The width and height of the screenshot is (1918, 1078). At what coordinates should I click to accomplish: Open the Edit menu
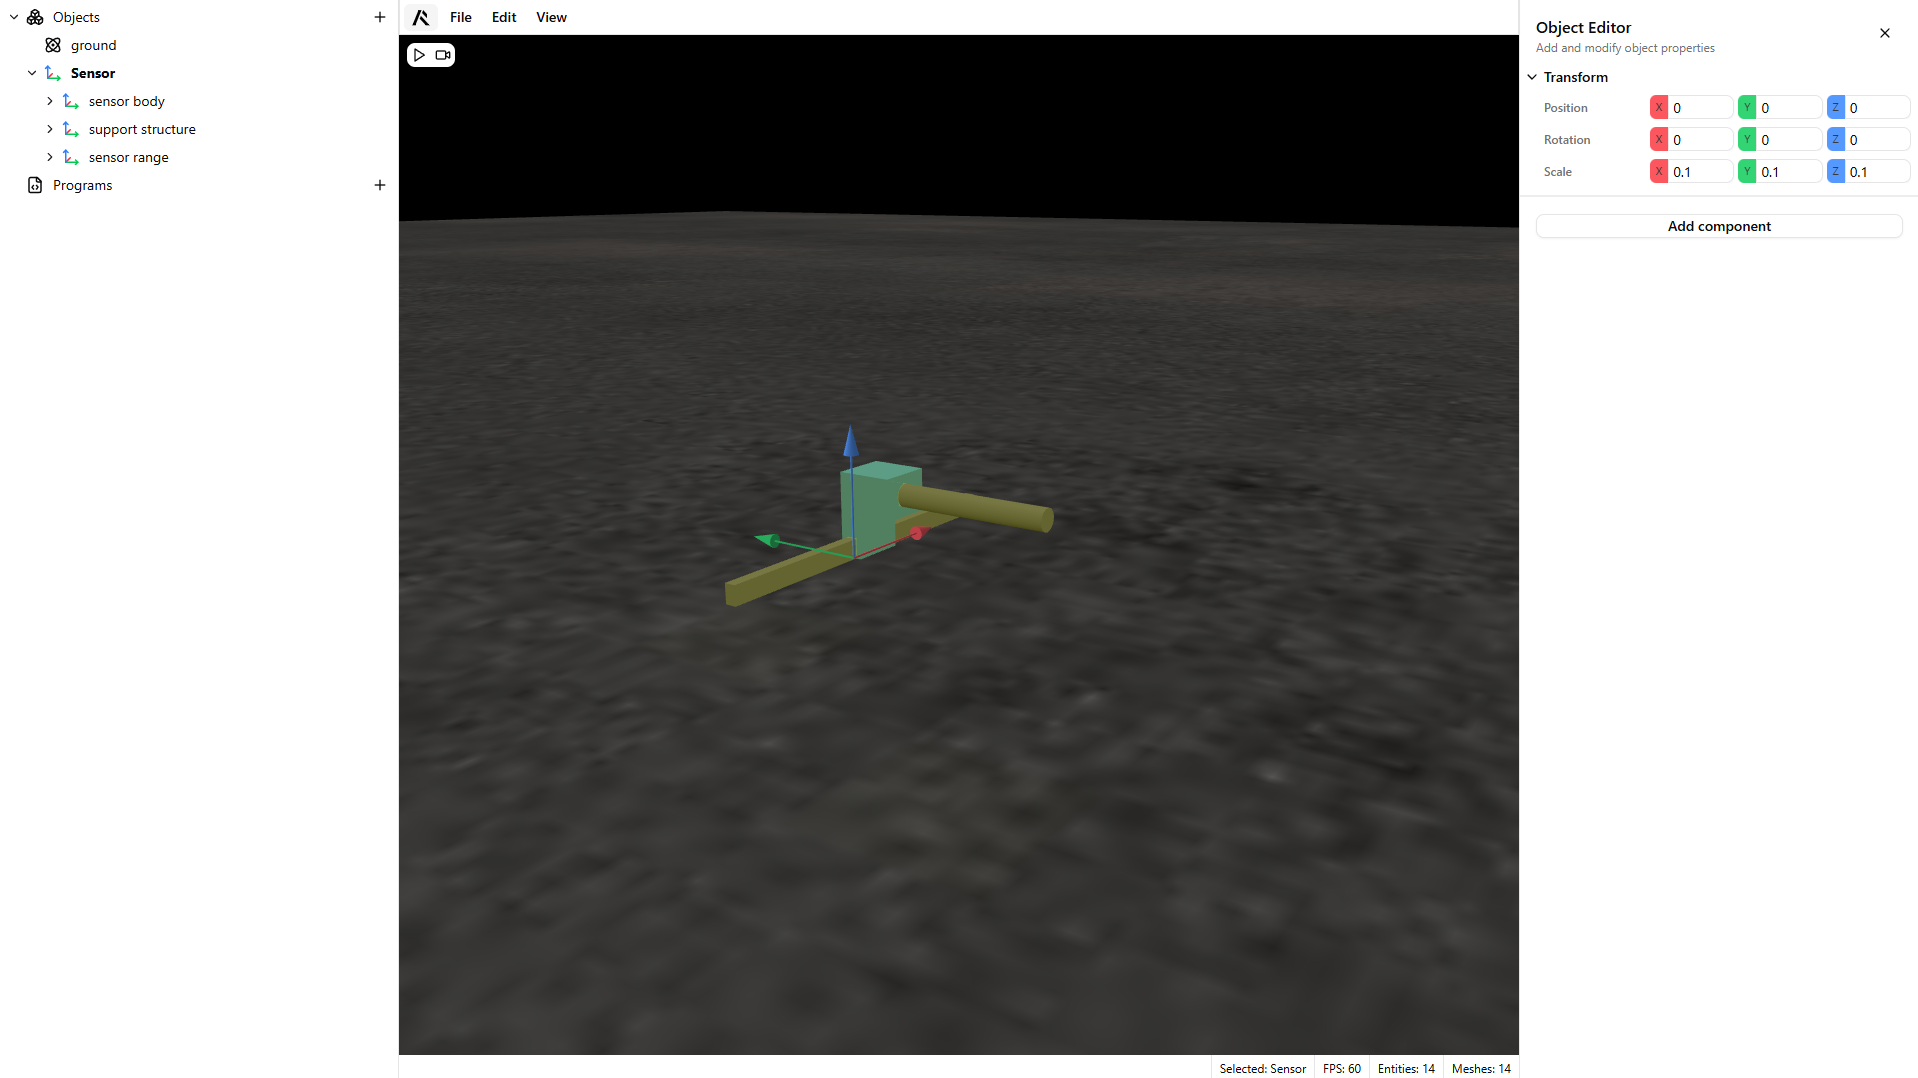(504, 17)
